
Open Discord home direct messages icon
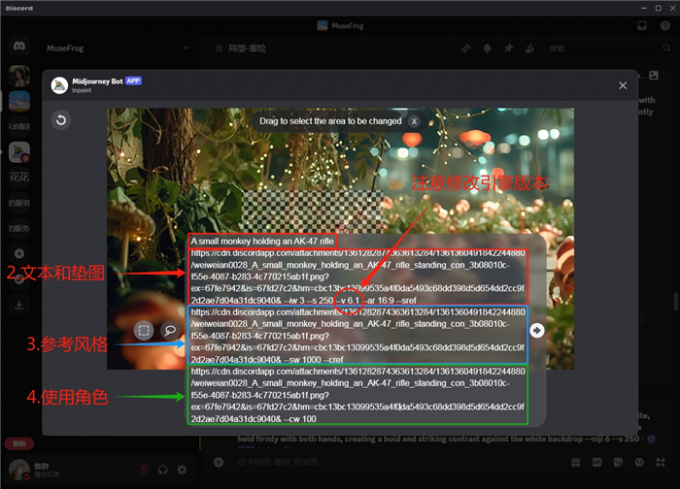click(x=19, y=46)
